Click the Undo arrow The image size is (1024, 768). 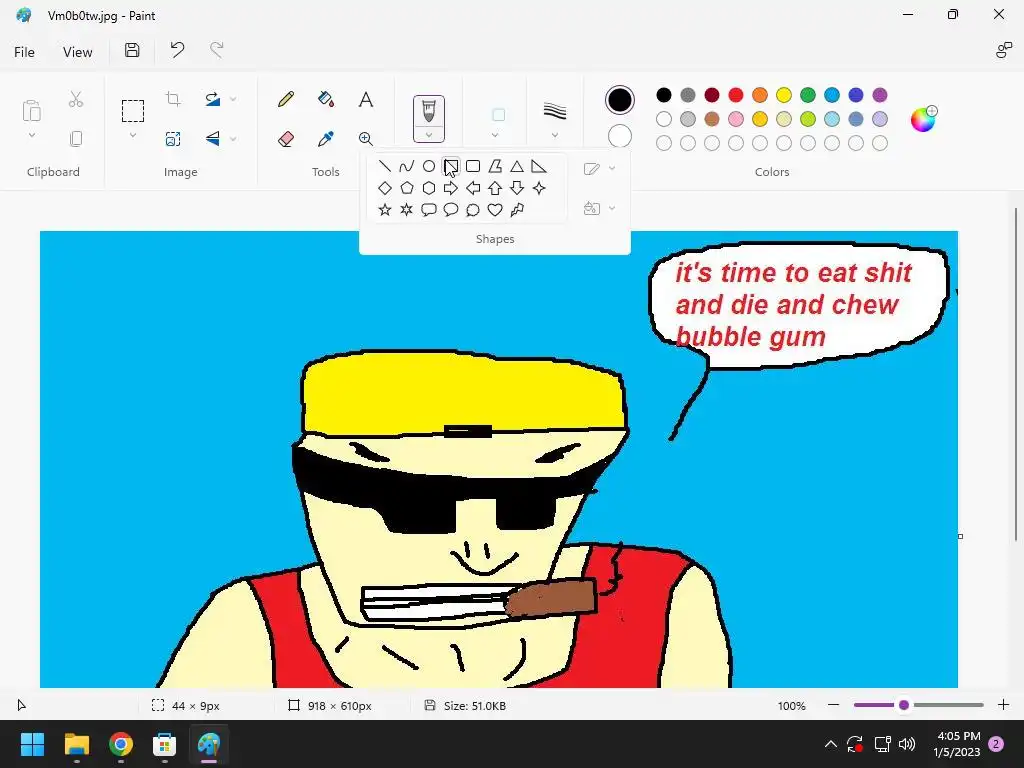click(177, 50)
